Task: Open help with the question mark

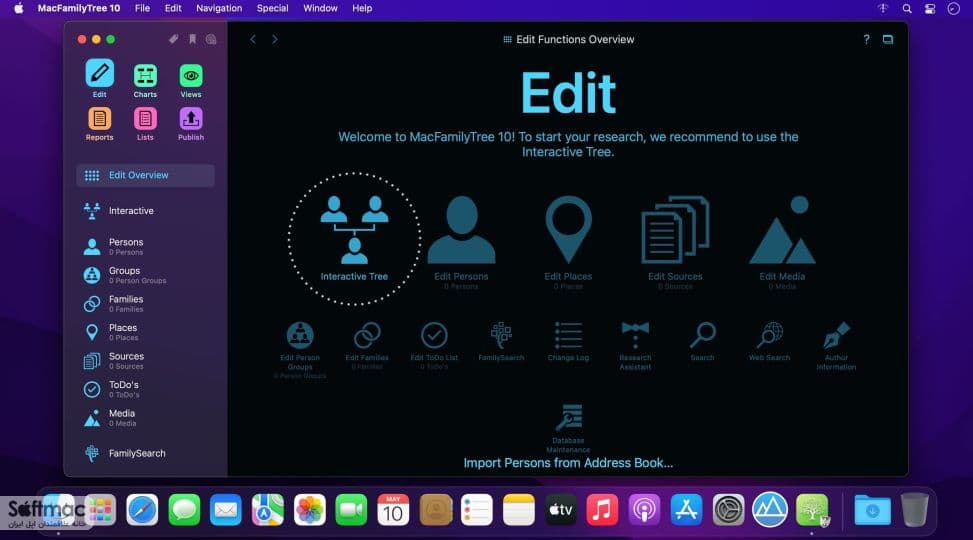Action: coord(866,39)
